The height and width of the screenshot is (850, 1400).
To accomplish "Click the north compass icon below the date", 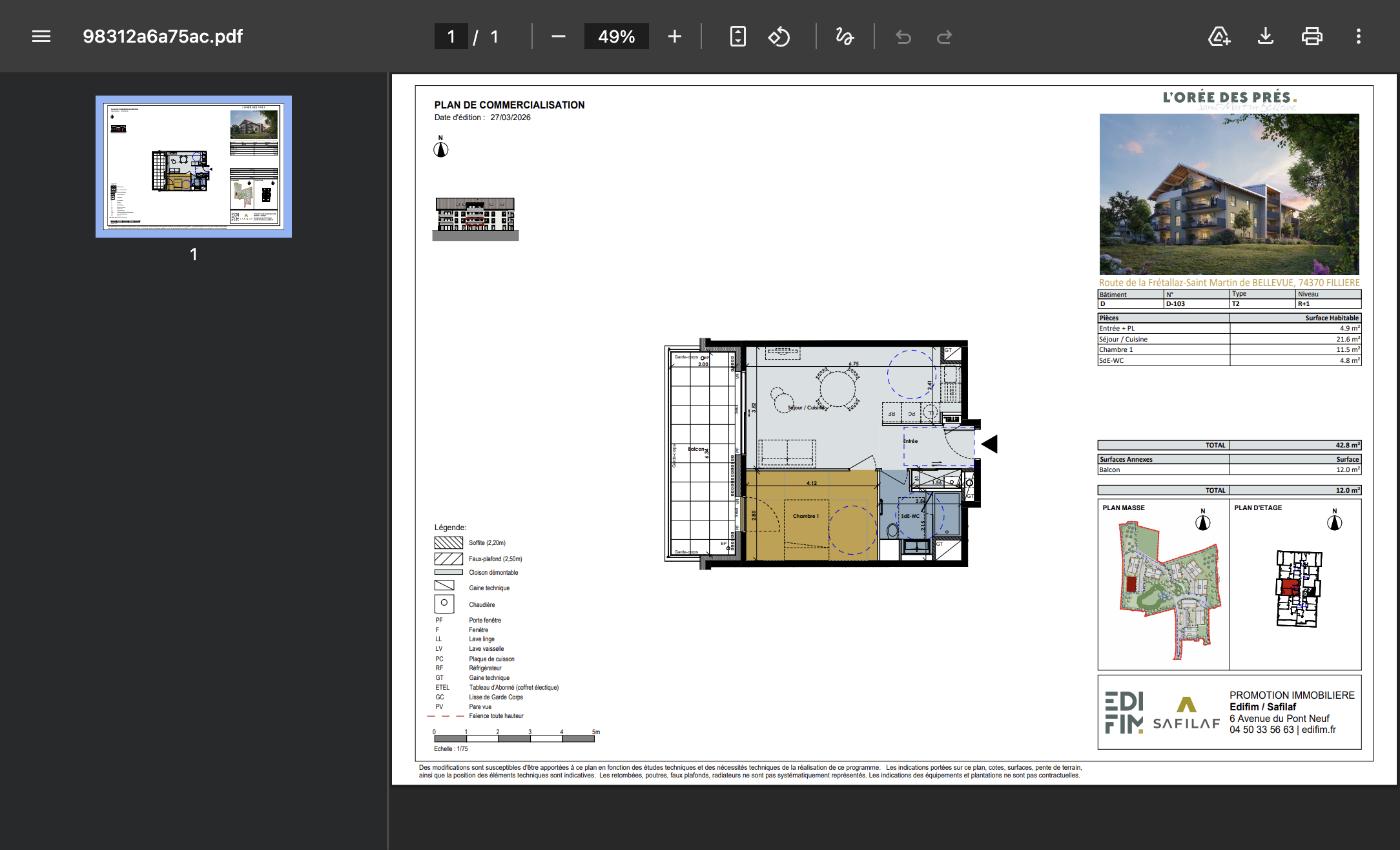I will tap(440, 148).
